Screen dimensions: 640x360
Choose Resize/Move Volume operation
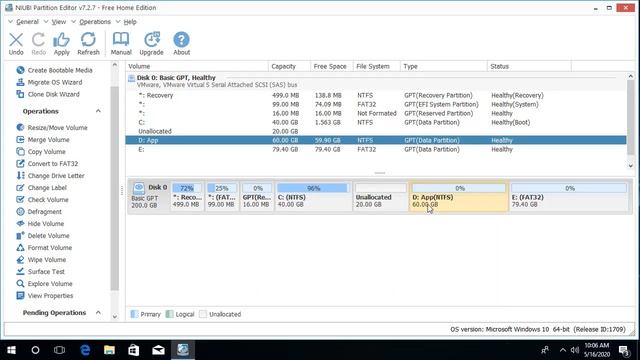52,128
